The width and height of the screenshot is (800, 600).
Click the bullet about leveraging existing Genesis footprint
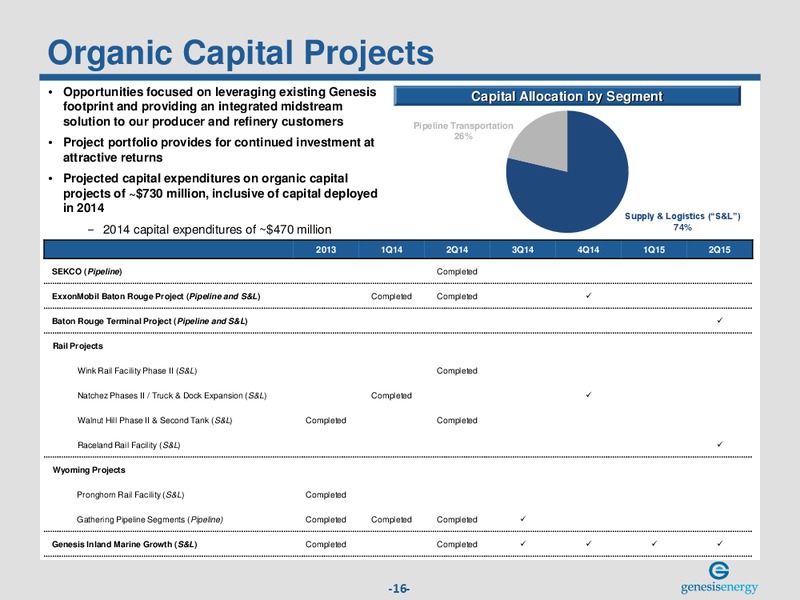219,107
